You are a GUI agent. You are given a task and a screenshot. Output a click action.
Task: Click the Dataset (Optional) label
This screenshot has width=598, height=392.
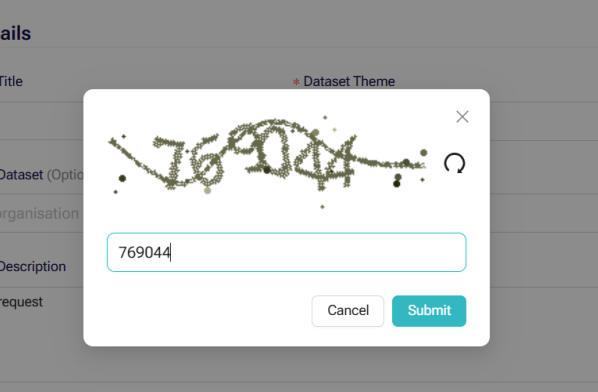[x=41, y=175]
